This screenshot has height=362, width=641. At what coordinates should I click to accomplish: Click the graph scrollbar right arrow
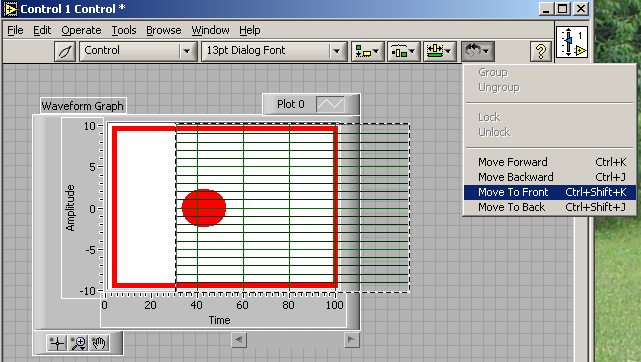[351, 340]
